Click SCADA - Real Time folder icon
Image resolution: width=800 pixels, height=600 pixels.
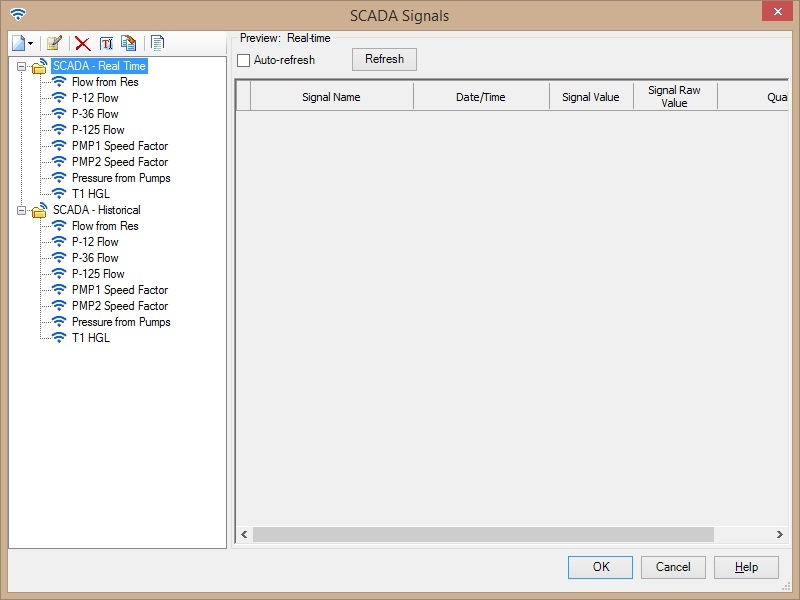(x=39, y=66)
